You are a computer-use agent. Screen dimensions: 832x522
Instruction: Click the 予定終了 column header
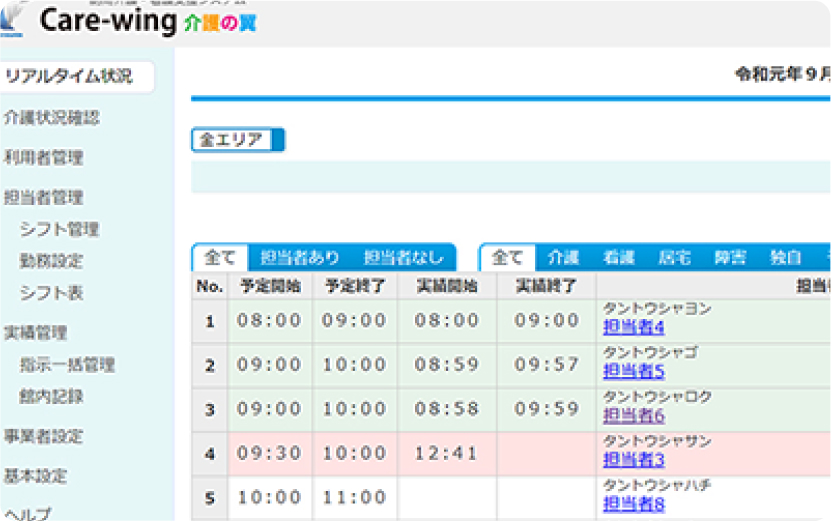pos(355,286)
